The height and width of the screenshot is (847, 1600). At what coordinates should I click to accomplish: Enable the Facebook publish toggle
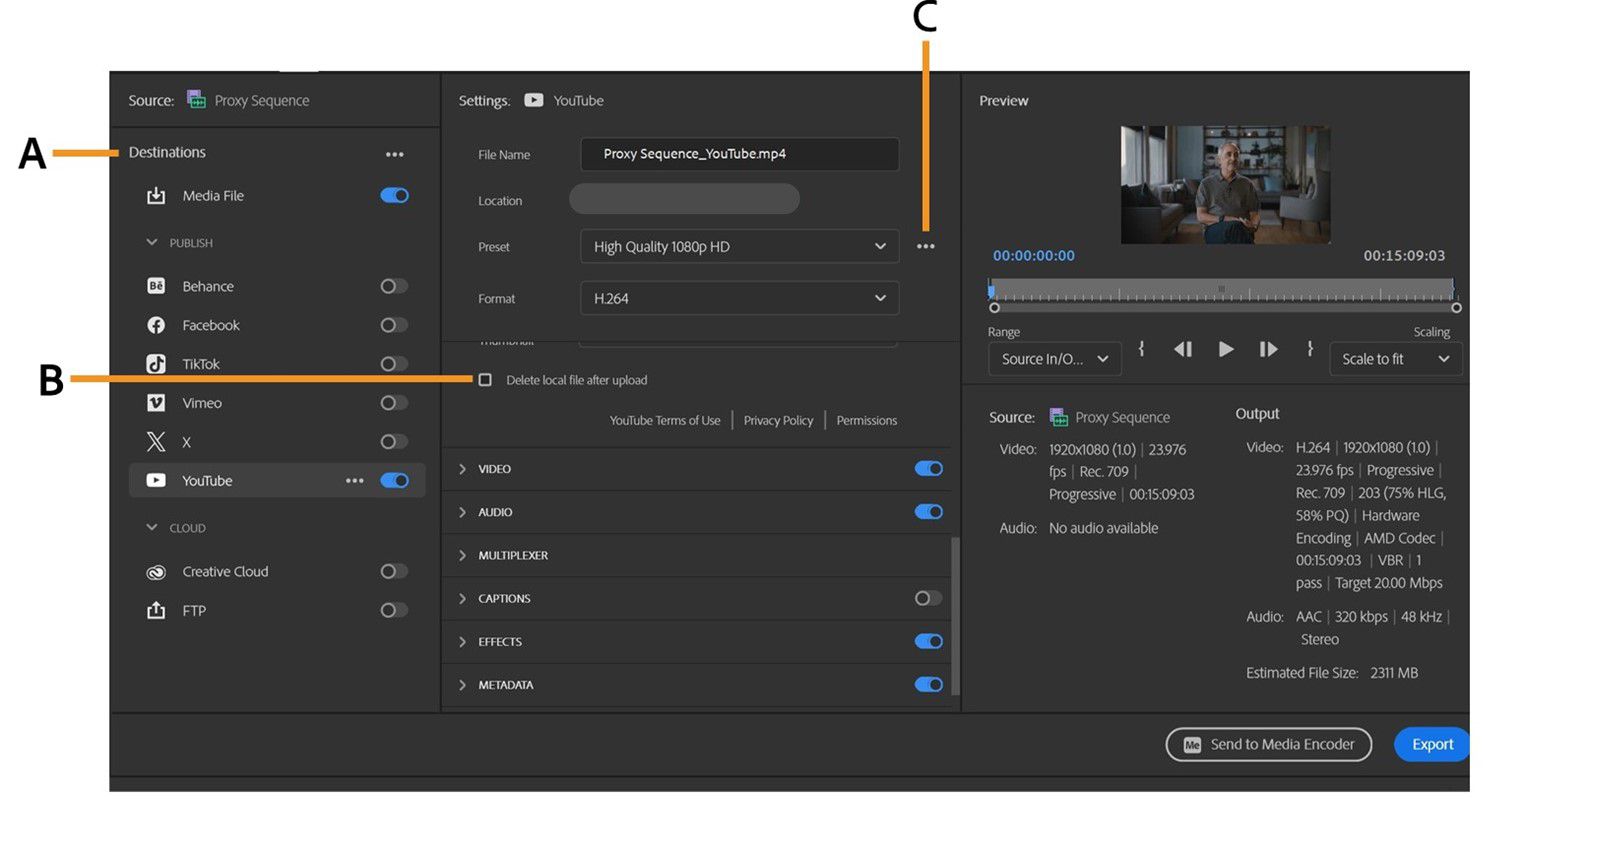tap(393, 325)
